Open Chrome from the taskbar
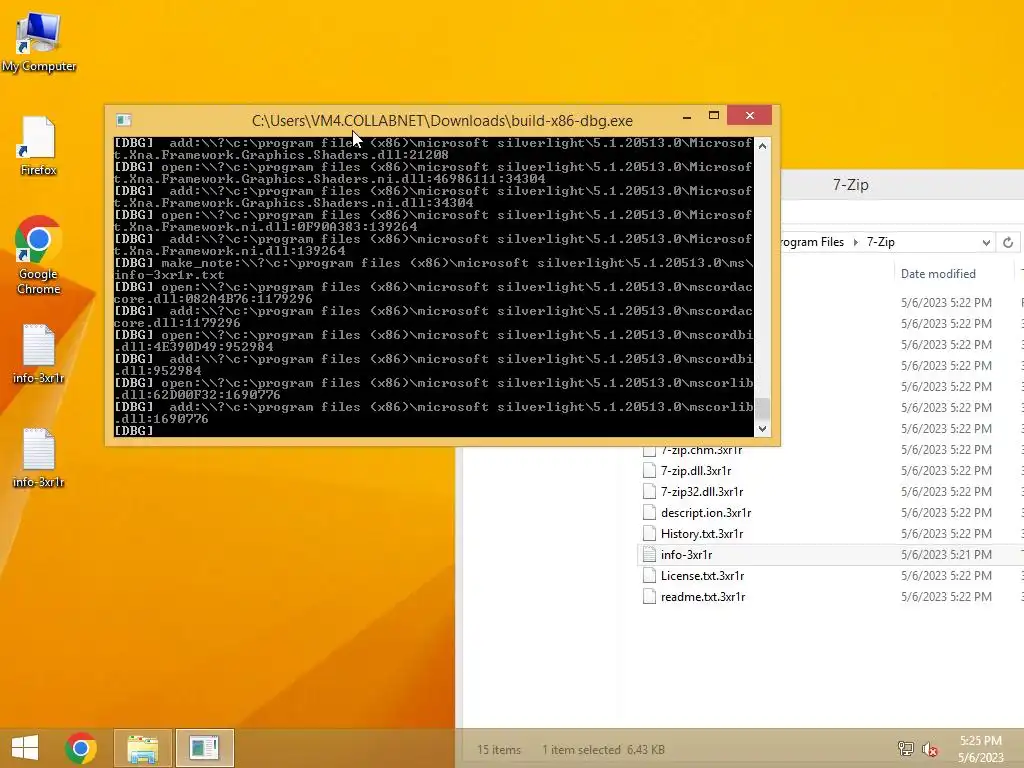 coord(81,748)
